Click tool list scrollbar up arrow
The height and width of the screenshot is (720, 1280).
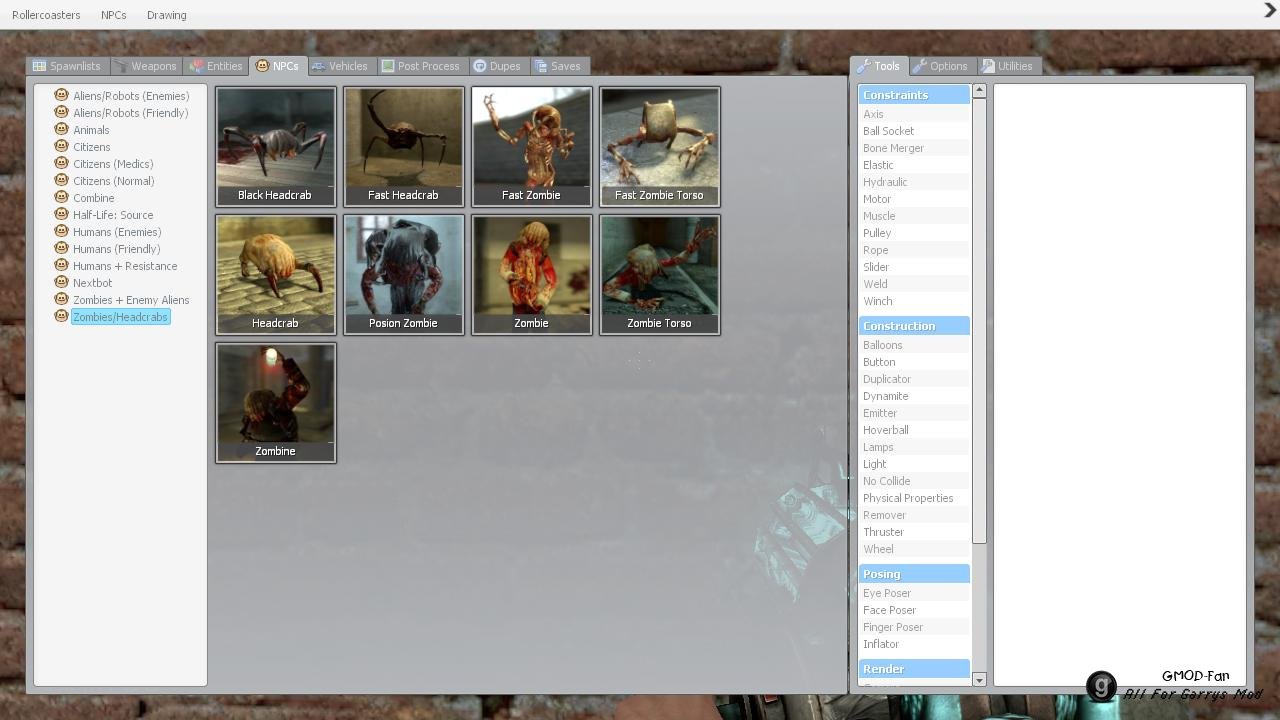[x=979, y=91]
